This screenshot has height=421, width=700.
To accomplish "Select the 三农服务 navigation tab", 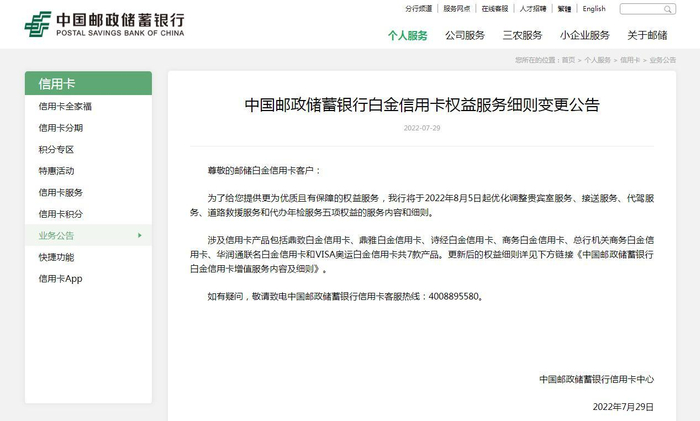I will coord(522,35).
